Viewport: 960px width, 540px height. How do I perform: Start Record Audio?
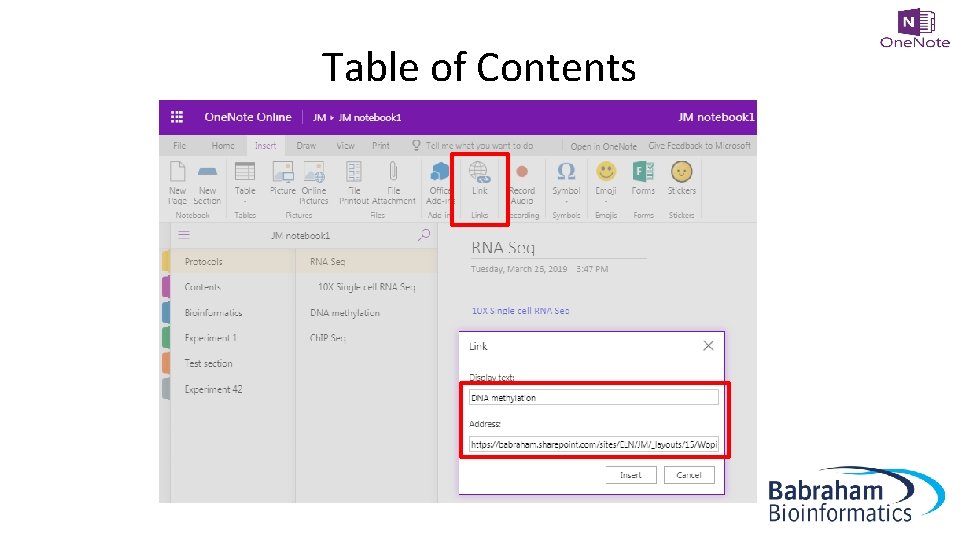522,183
